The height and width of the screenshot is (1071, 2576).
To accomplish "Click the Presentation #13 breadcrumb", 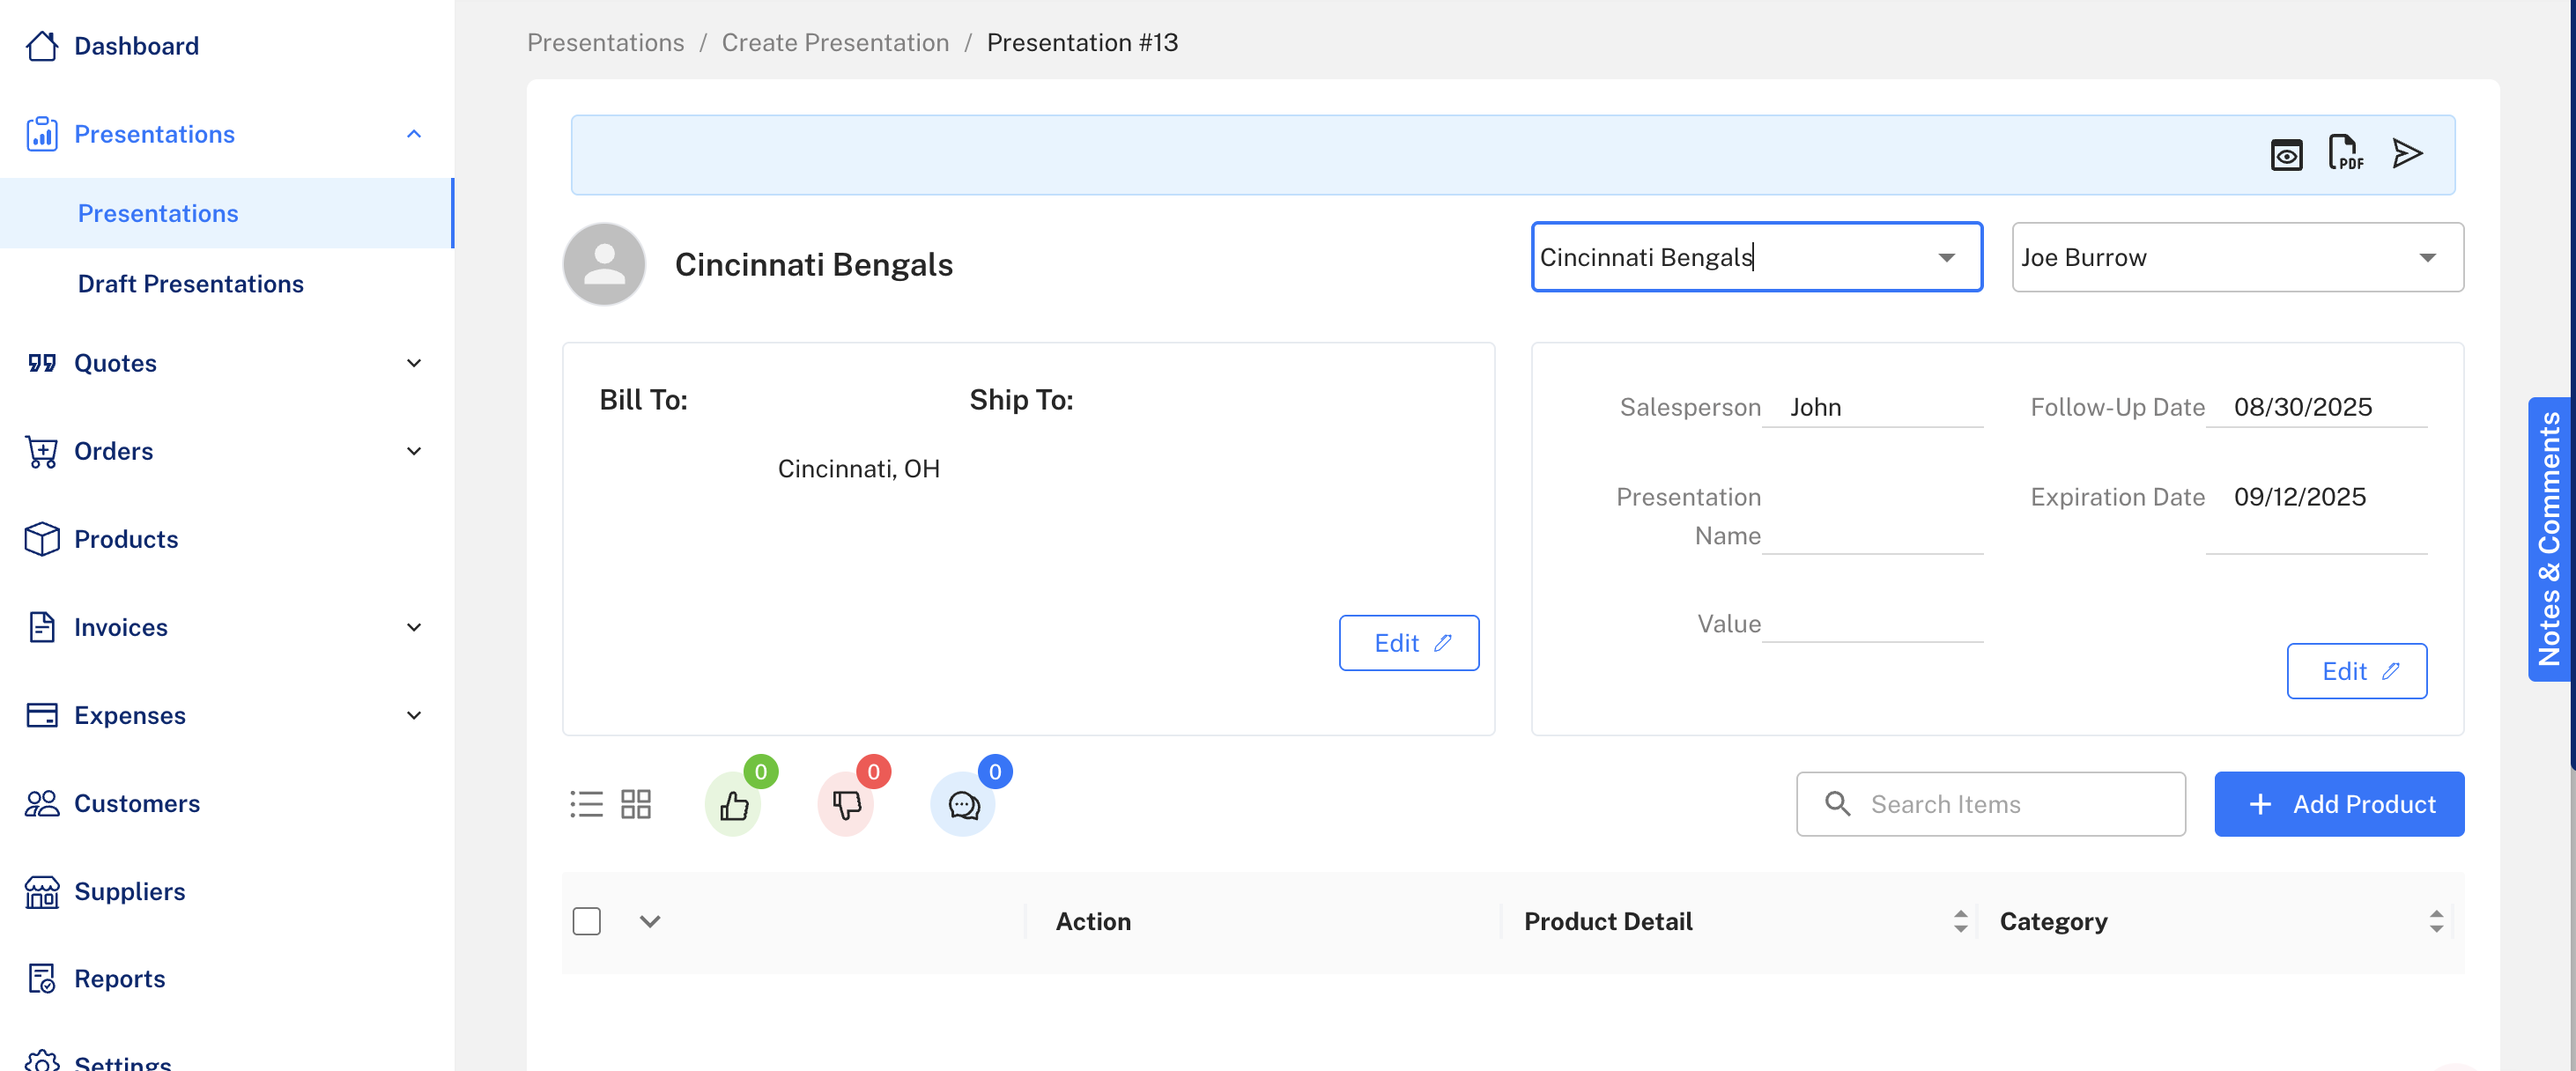I will (1083, 43).
